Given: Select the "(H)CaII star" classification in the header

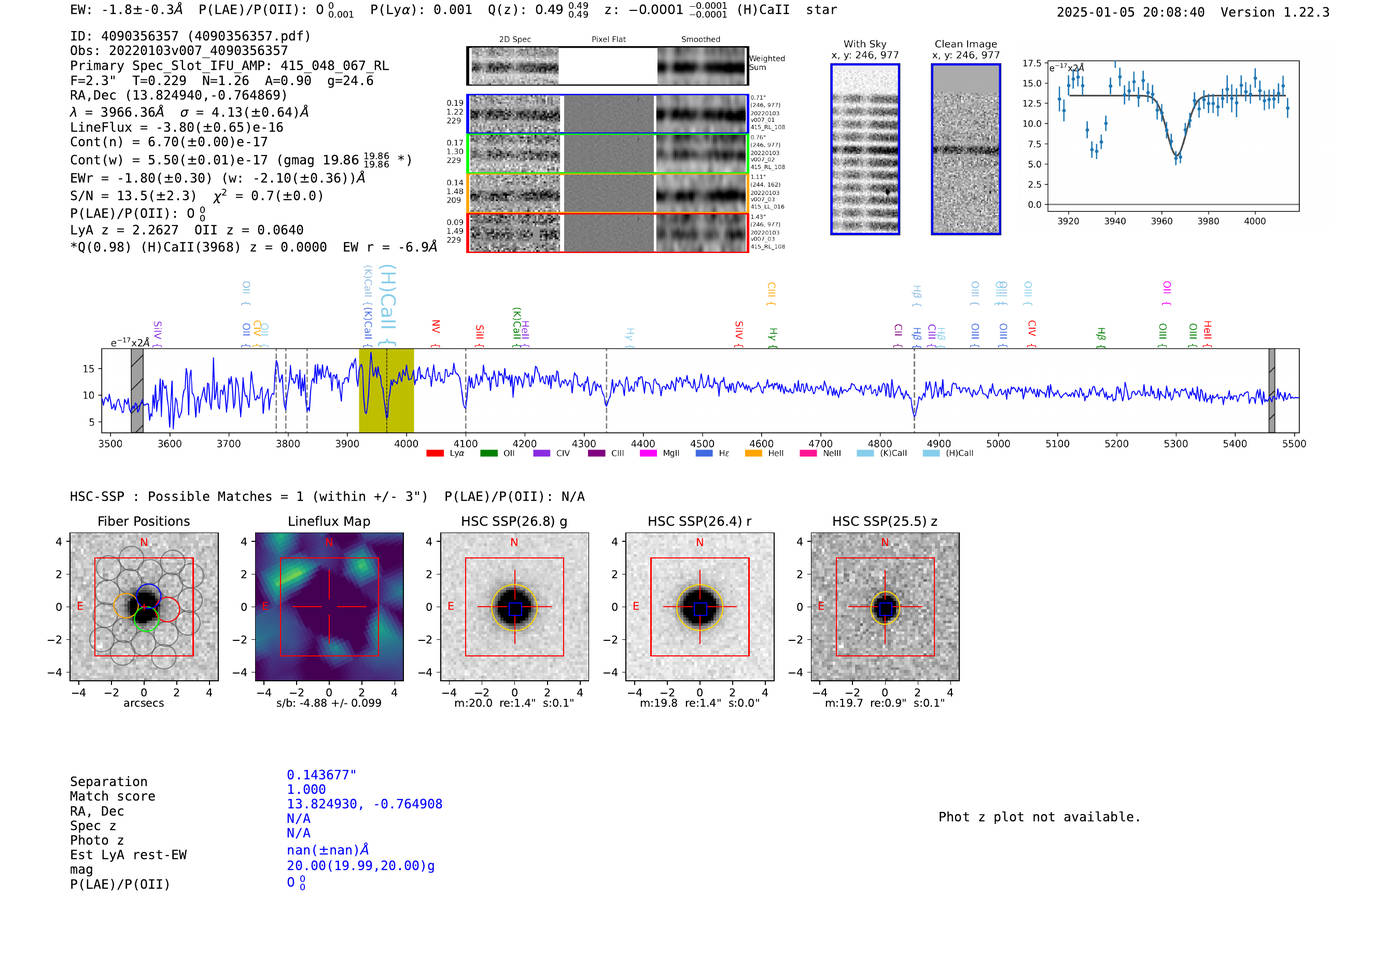Looking at the screenshot, I should tap(787, 10).
